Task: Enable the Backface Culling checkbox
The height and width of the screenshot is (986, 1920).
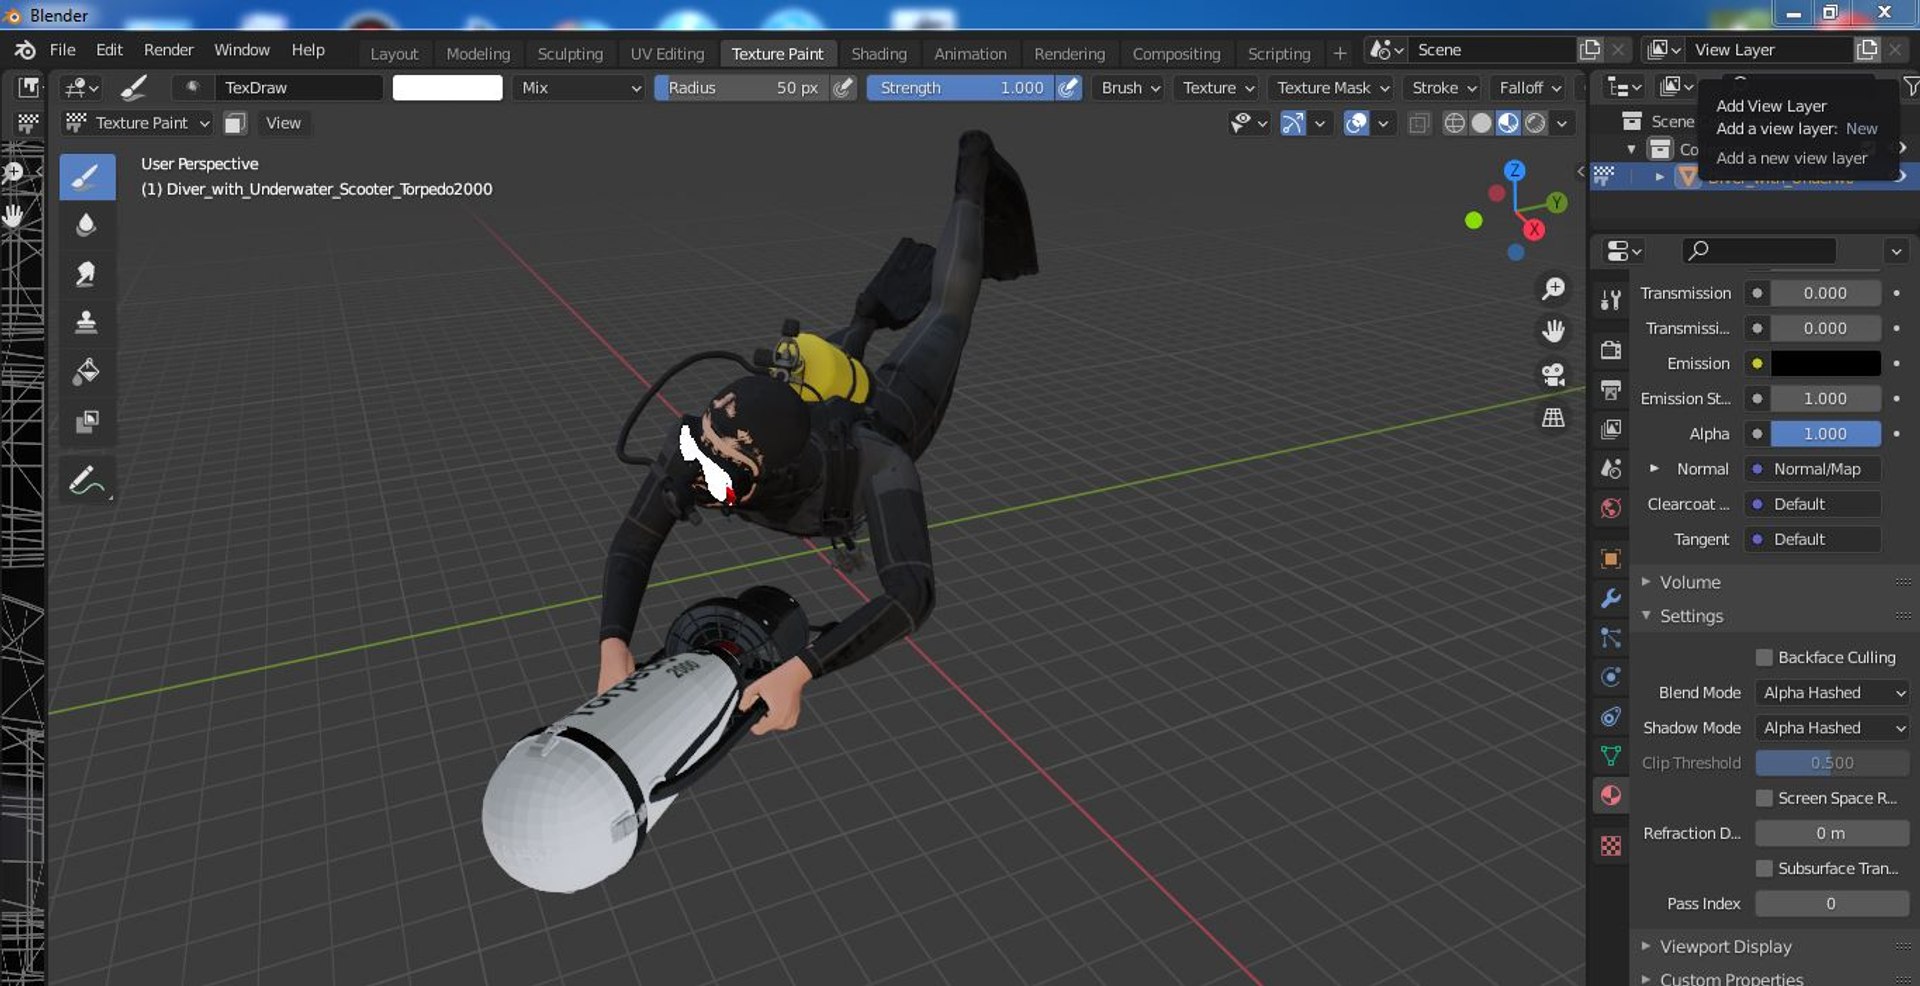Action: point(1764,657)
